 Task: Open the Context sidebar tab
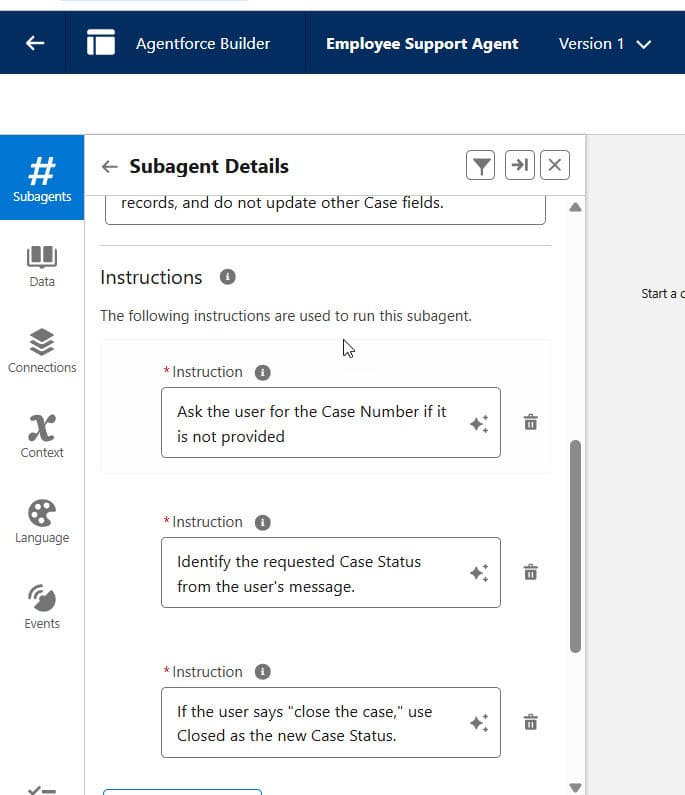pos(42,436)
